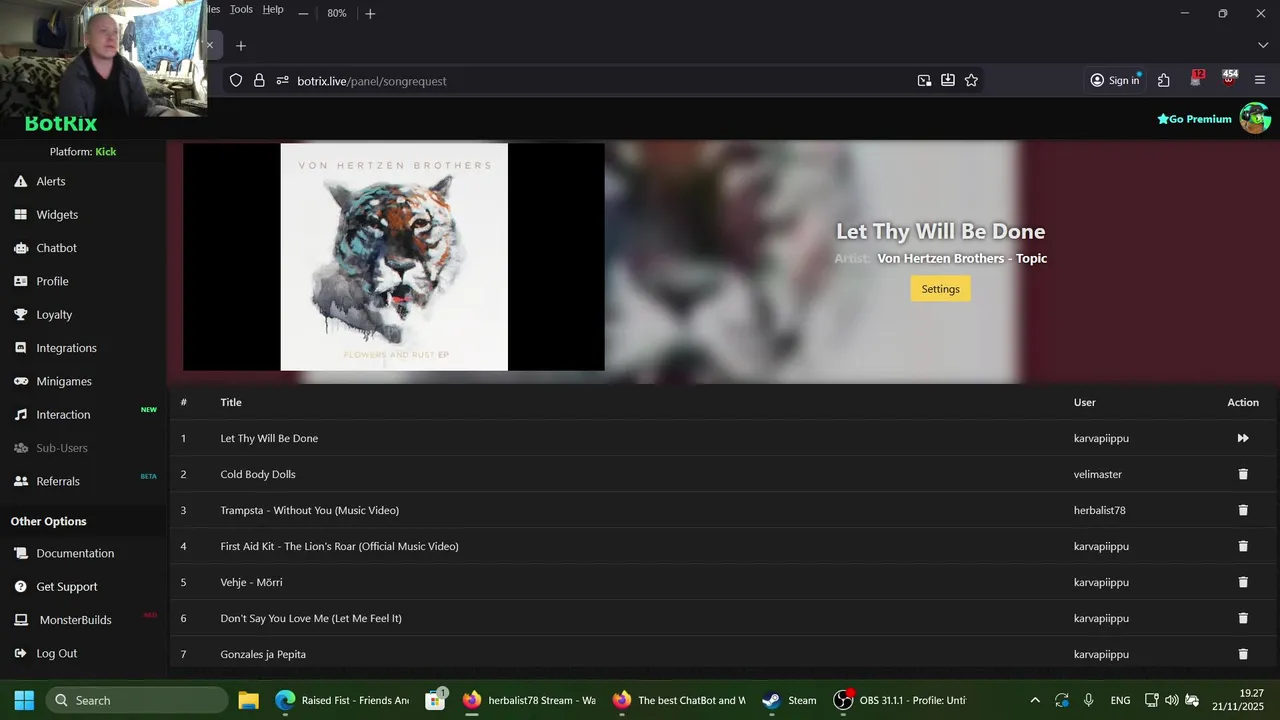Open the browser downloads icon
1280x720 pixels.
[948, 81]
